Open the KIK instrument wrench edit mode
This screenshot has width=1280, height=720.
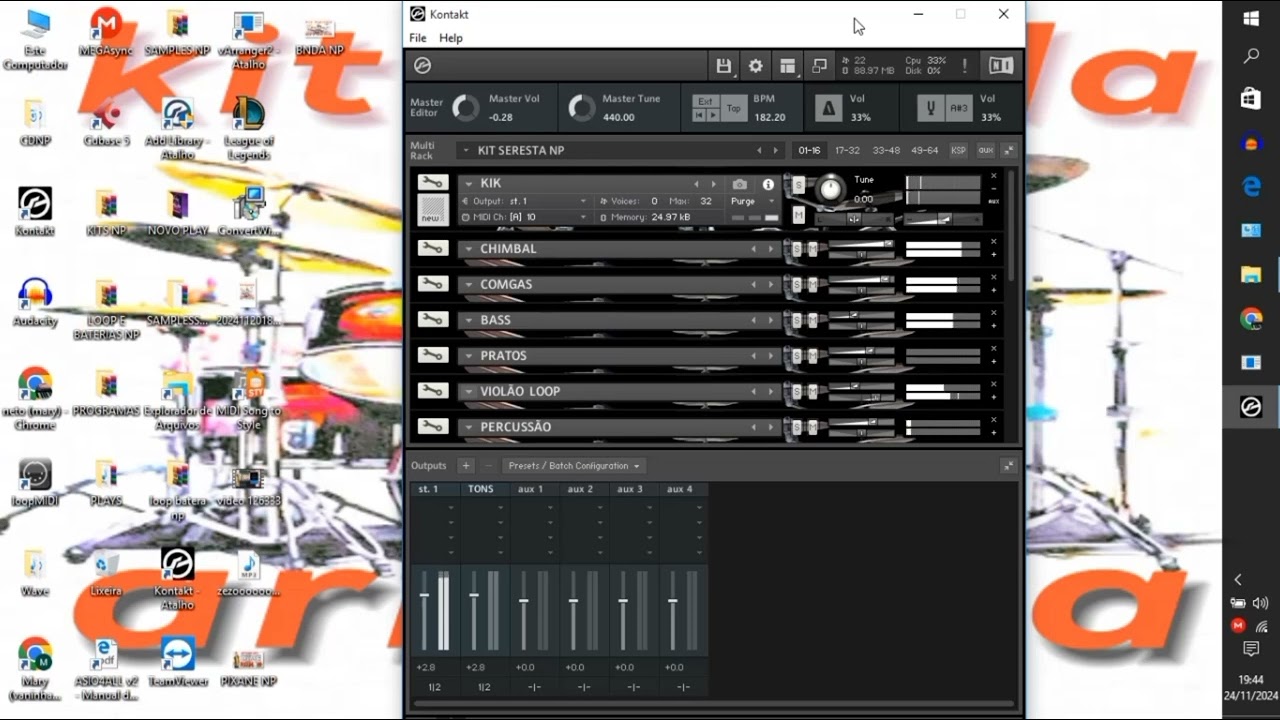(x=432, y=182)
